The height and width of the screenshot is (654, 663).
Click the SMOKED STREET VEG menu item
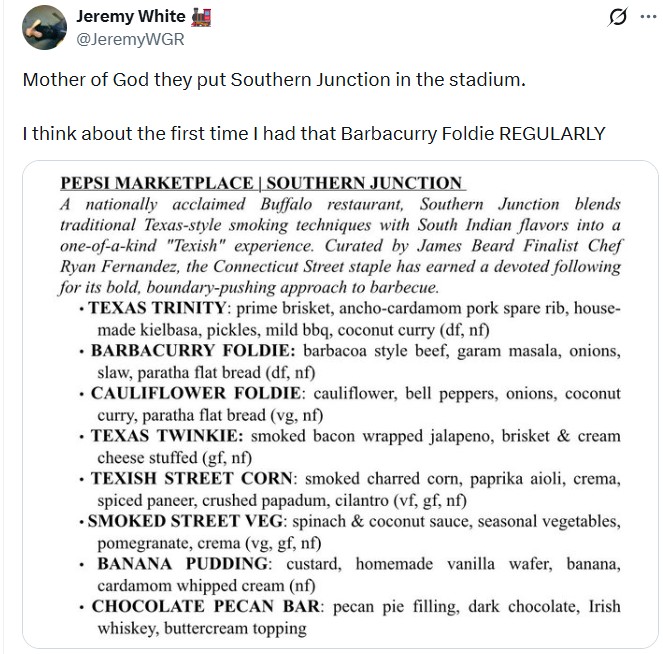click(x=350, y=532)
